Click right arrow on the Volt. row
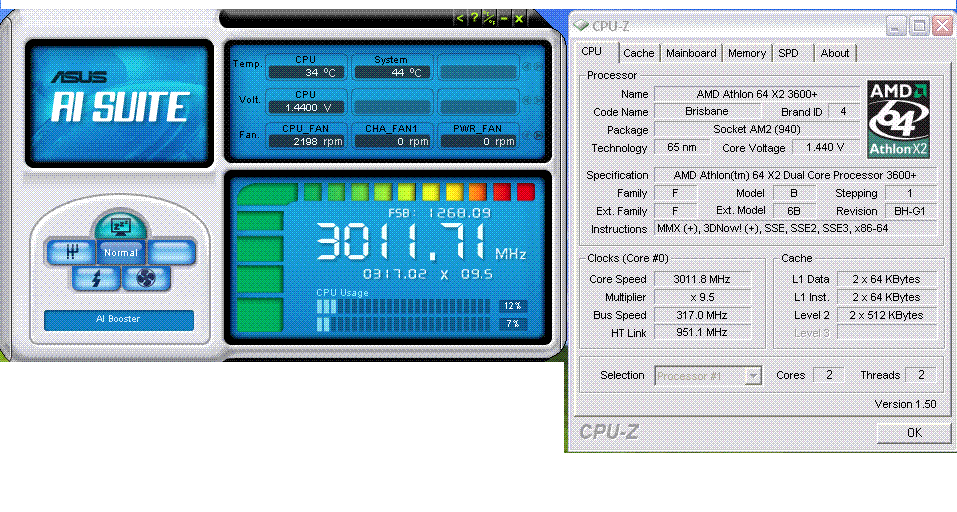 tap(538, 100)
